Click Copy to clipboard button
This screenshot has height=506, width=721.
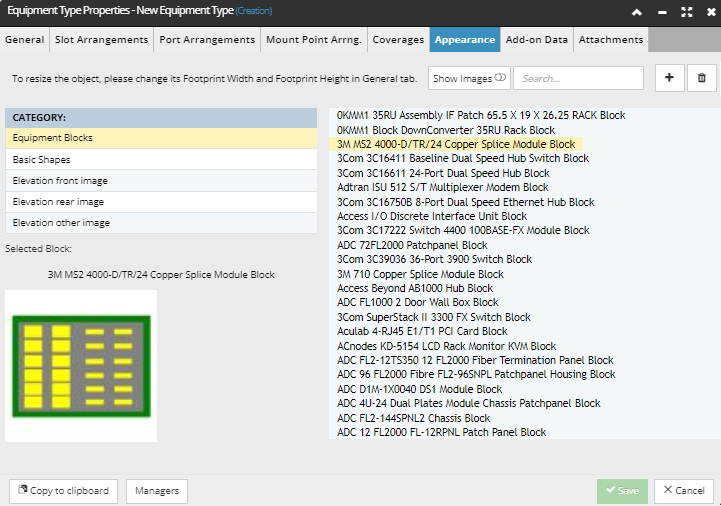tap(63, 491)
